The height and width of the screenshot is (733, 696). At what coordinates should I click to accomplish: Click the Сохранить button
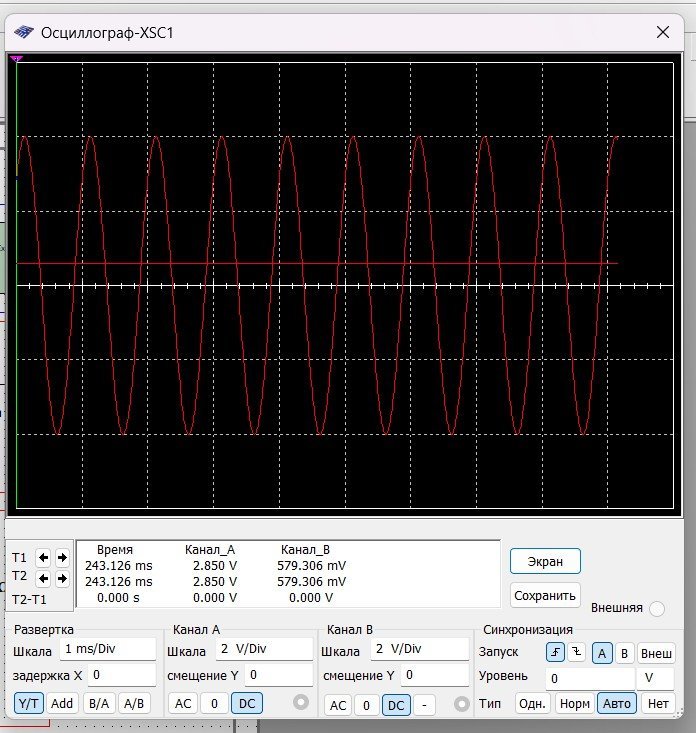[x=545, y=595]
